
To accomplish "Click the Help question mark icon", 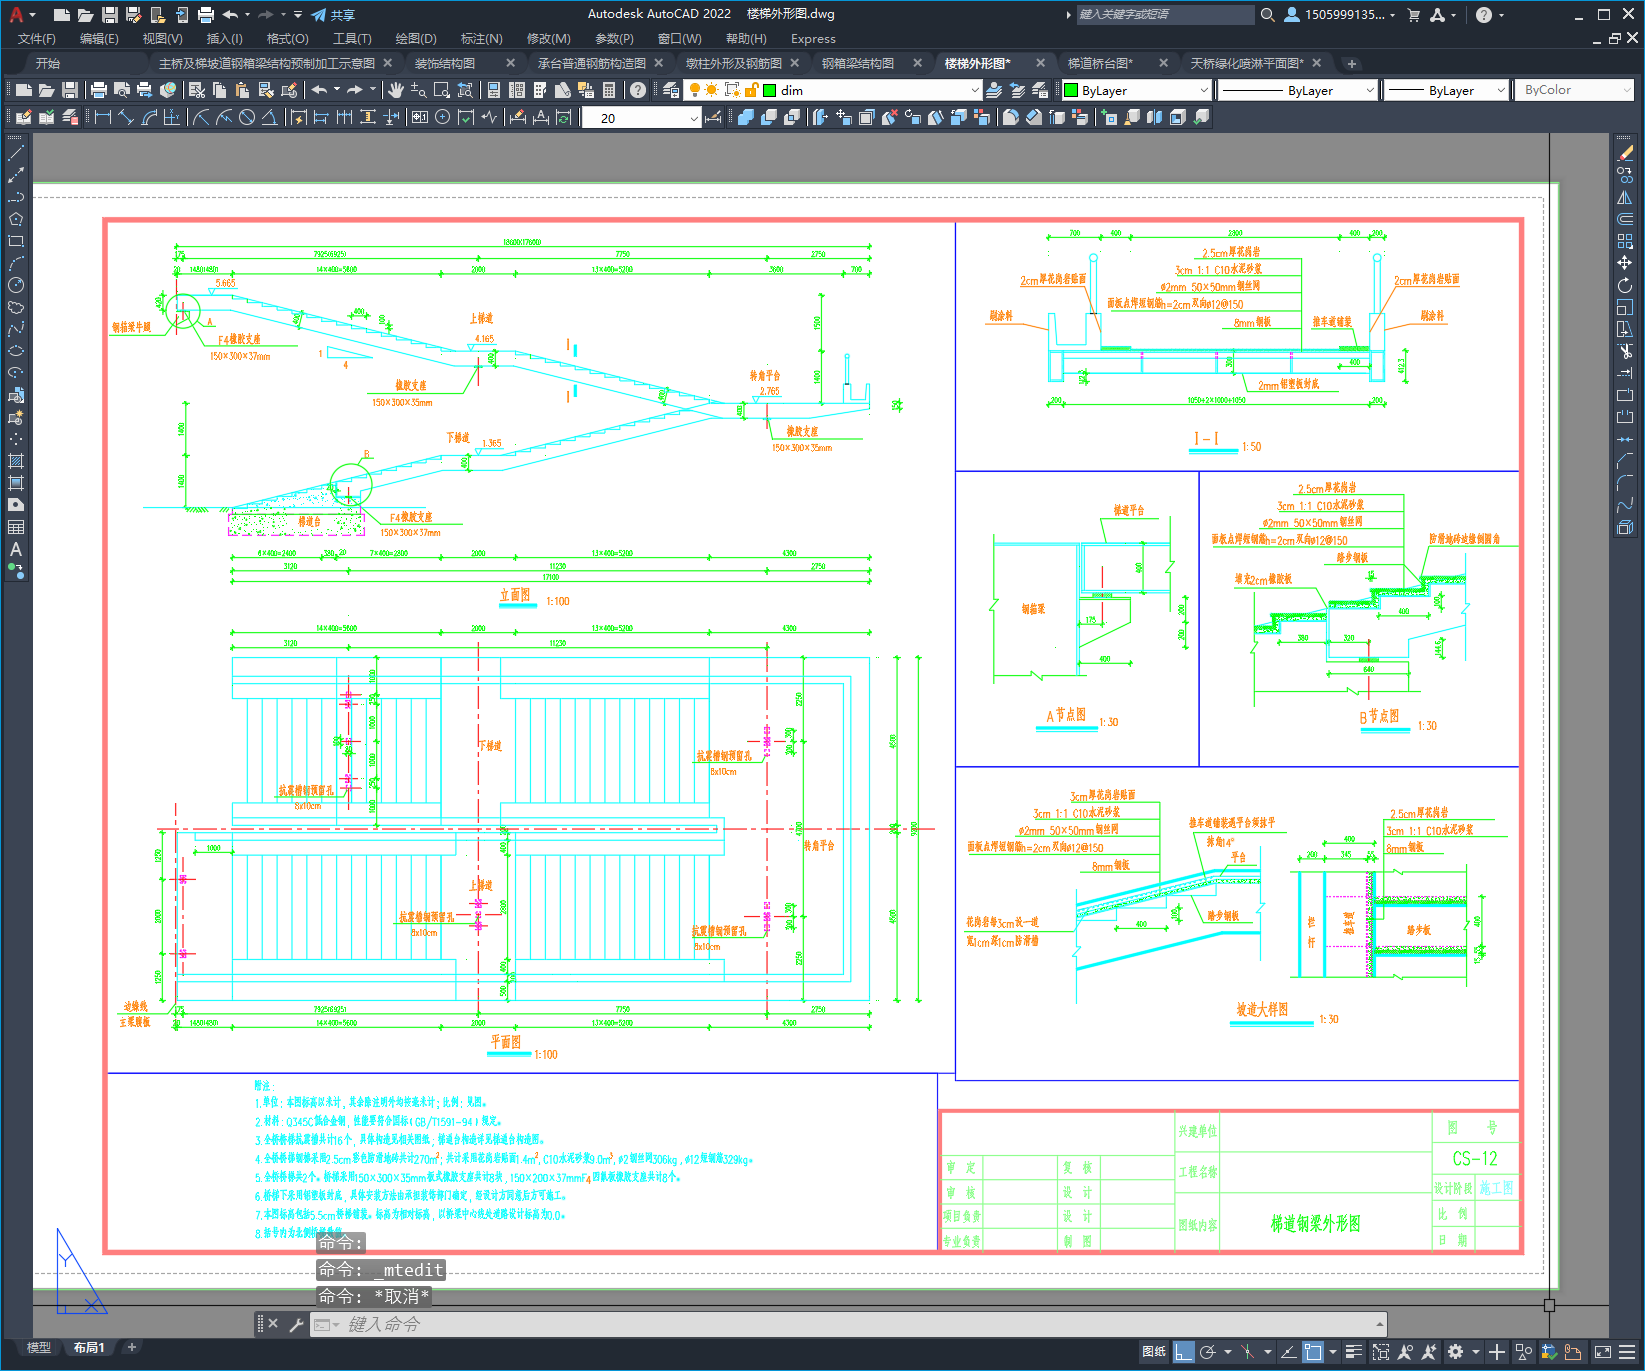I will [638, 90].
